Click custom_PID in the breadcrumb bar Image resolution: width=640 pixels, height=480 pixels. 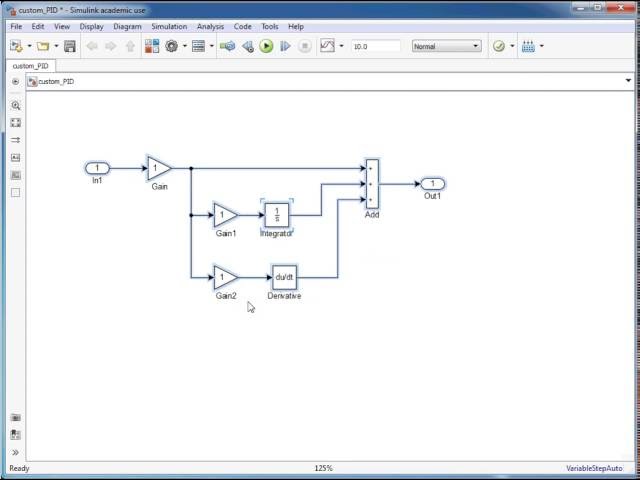[56, 82]
